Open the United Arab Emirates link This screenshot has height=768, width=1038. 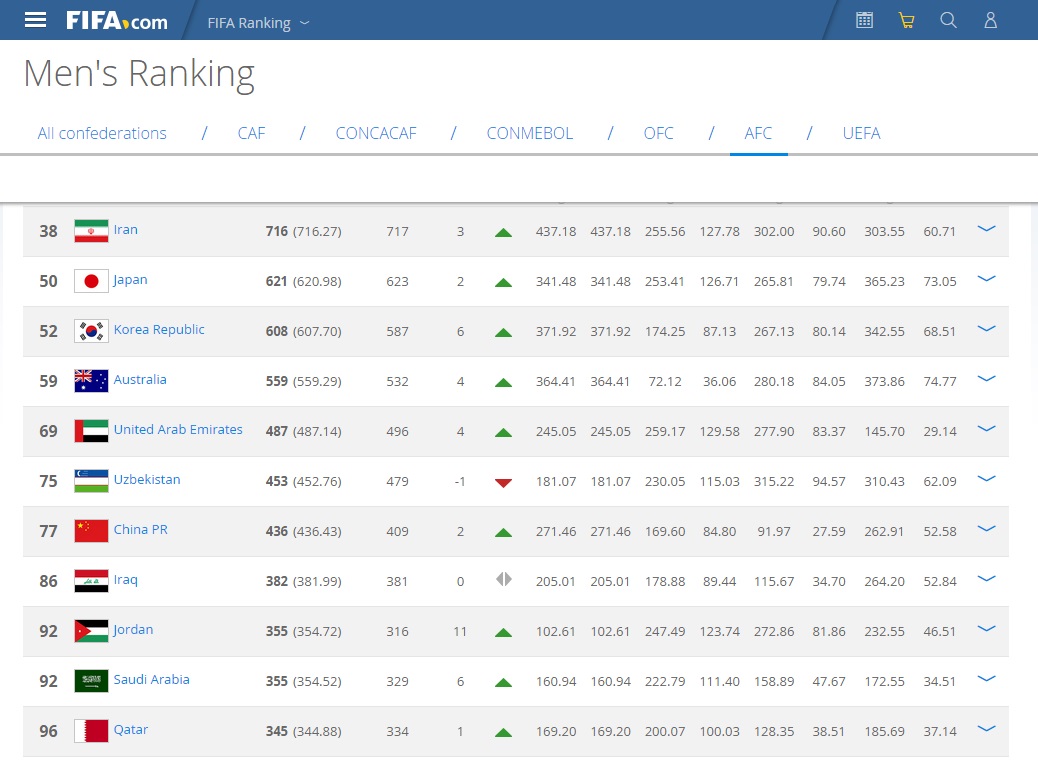pyautogui.click(x=178, y=430)
